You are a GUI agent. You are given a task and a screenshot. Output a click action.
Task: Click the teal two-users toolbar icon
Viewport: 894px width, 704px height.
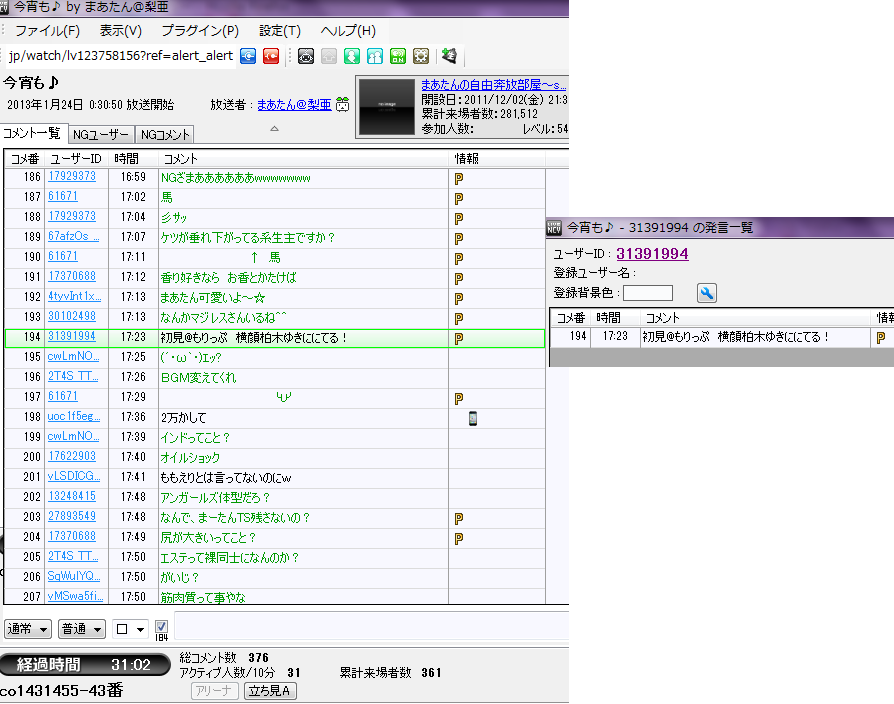point(375,56)
